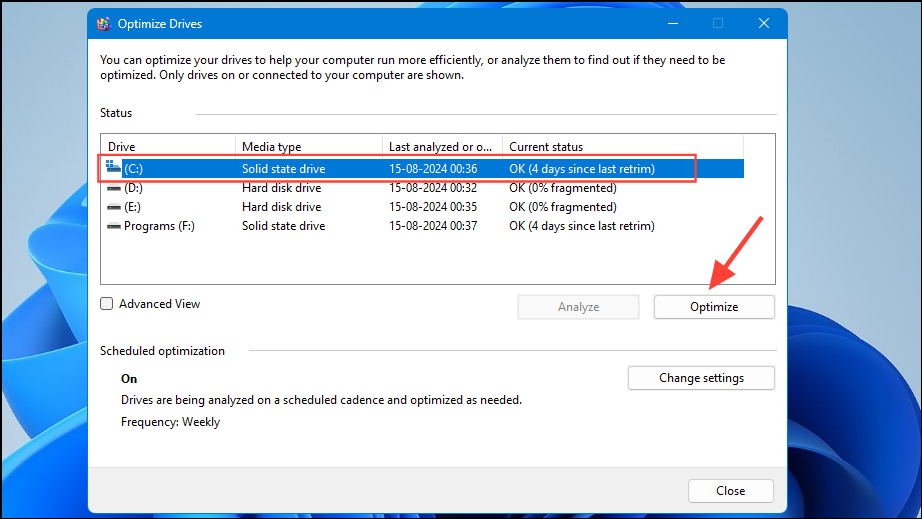Click the C: drive's retrim status text
The image size is (922, 519).
pos(582,169)
